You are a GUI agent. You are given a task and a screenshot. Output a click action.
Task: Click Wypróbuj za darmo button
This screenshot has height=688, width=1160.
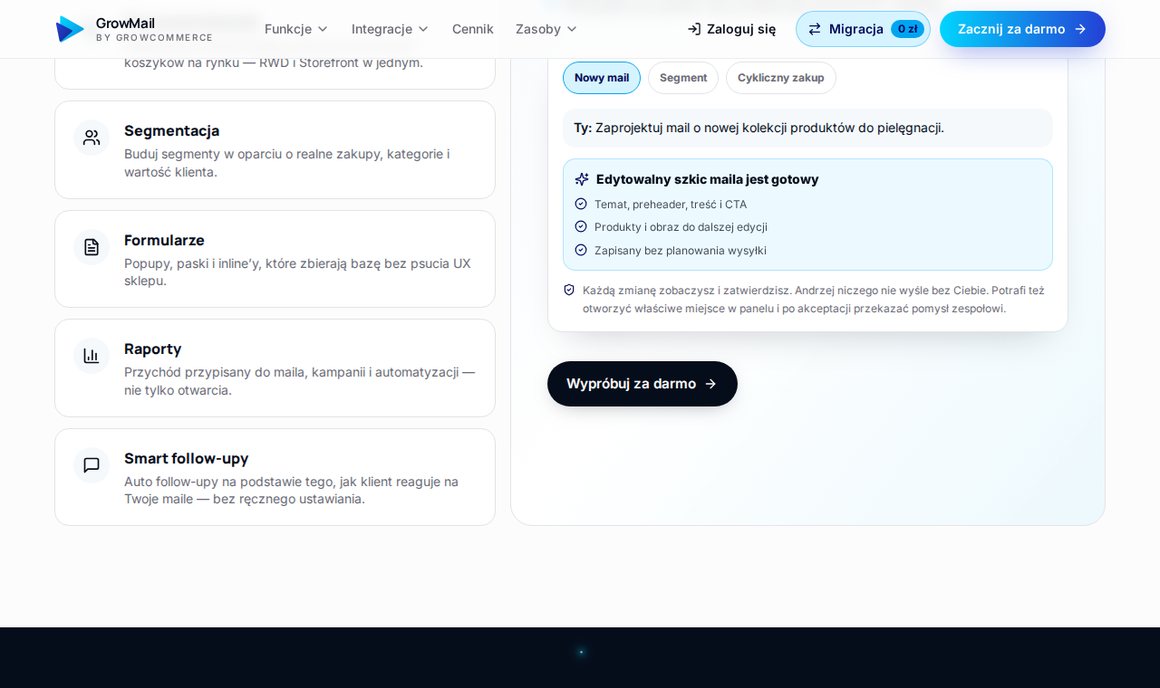tap(642, 384)
